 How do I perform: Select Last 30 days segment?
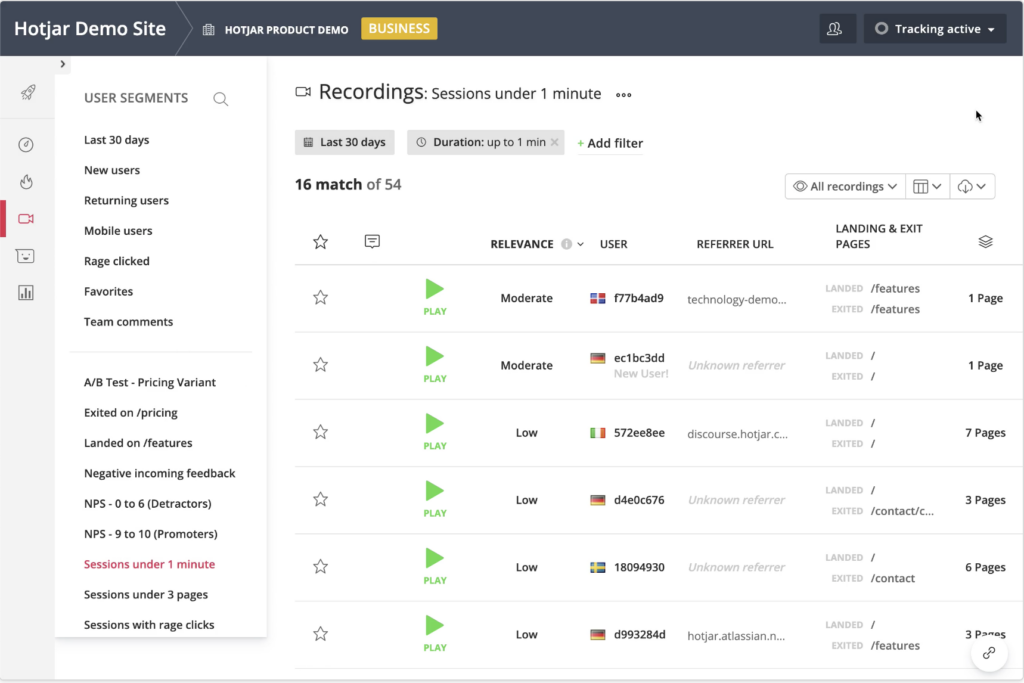[x=116, y=140]
